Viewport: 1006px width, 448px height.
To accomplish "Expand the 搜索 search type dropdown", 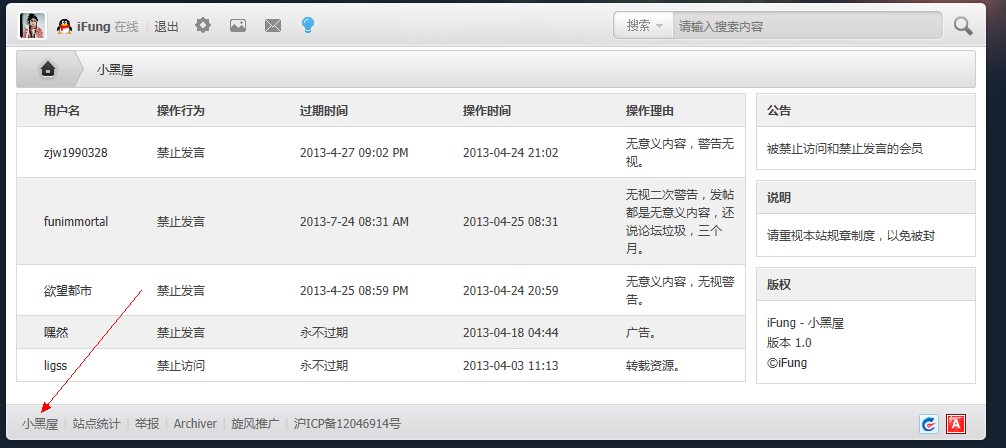I will 644,26.
